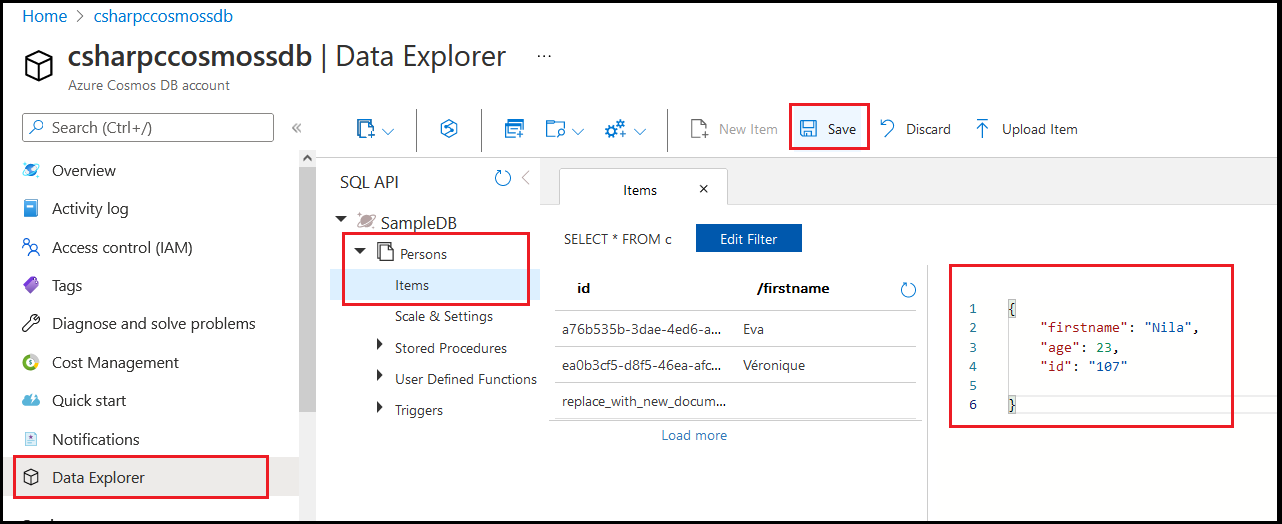Expand the Stored Procedures node
This screenshot has height=524, width=1282.
[379, 345]
